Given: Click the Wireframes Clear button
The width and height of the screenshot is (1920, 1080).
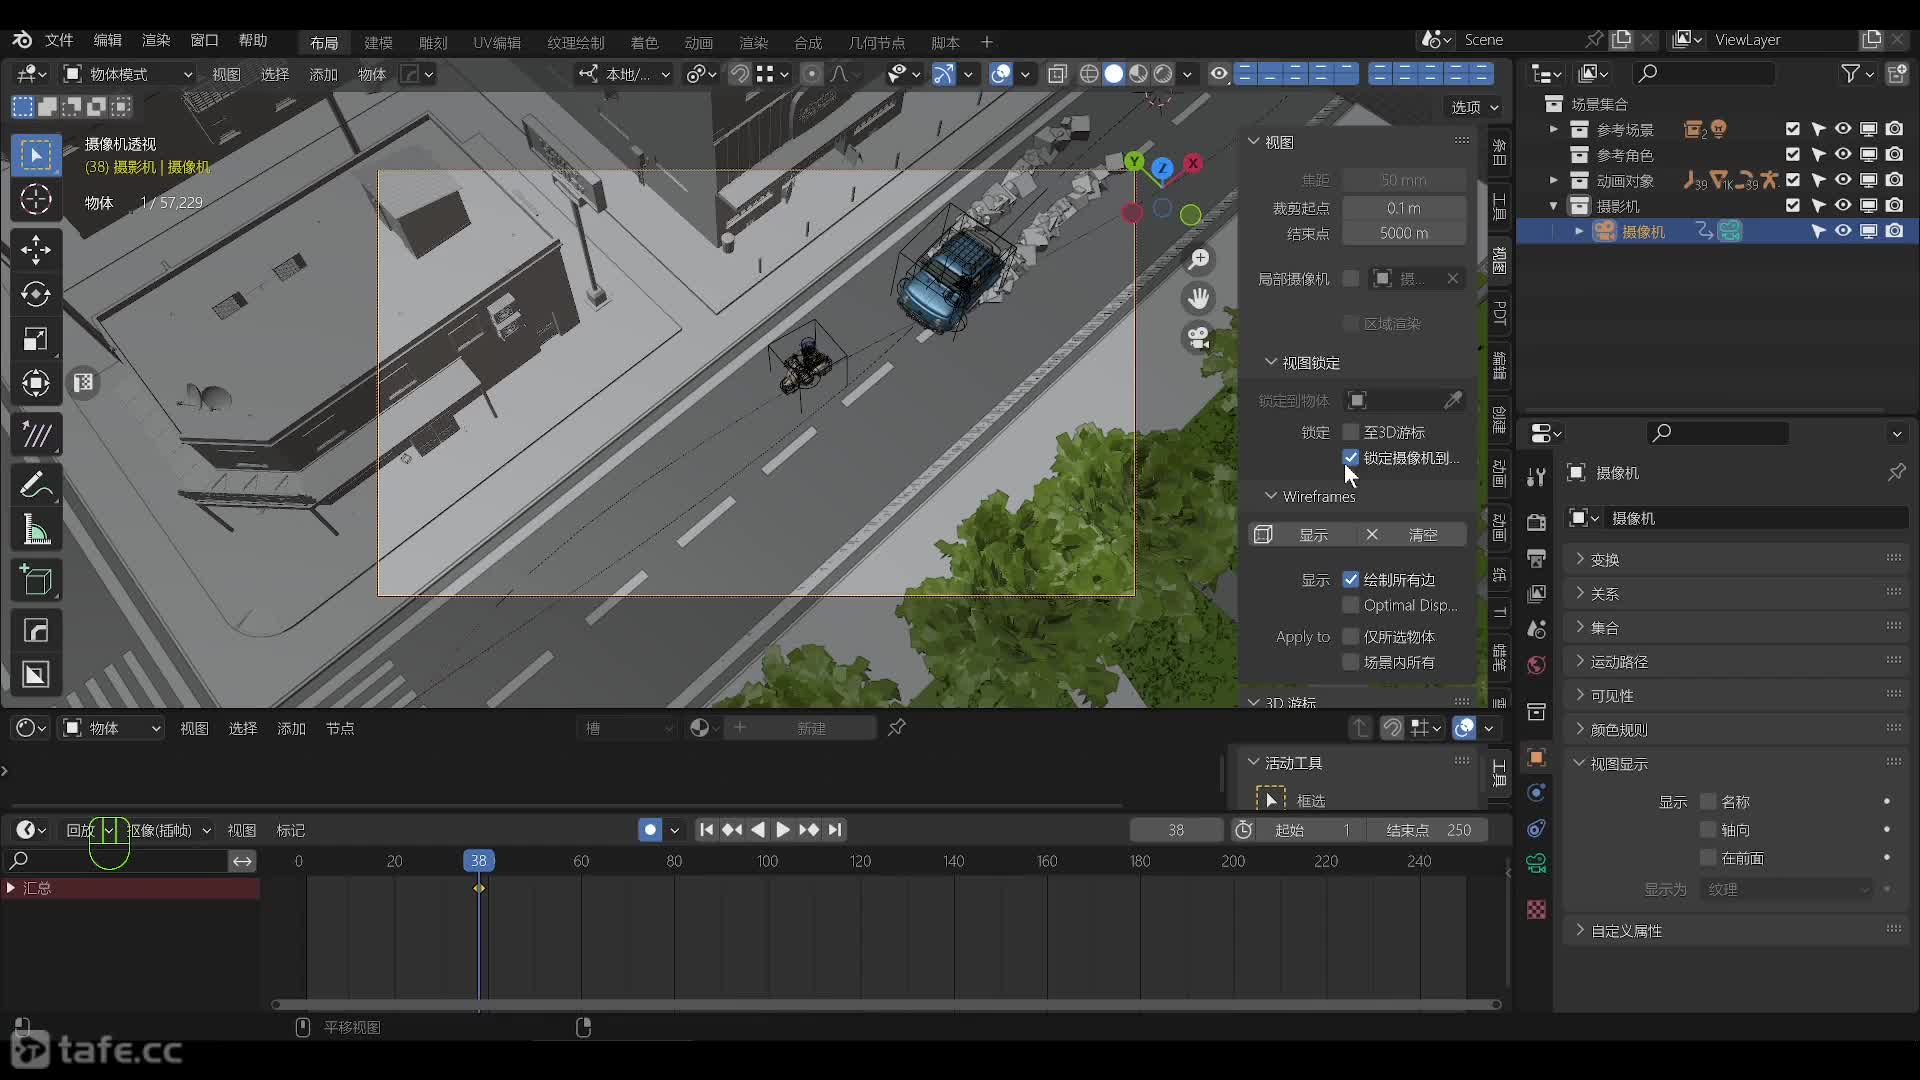Looking at the screenshot, I should pyautogui.click(x=1410, y=534).
